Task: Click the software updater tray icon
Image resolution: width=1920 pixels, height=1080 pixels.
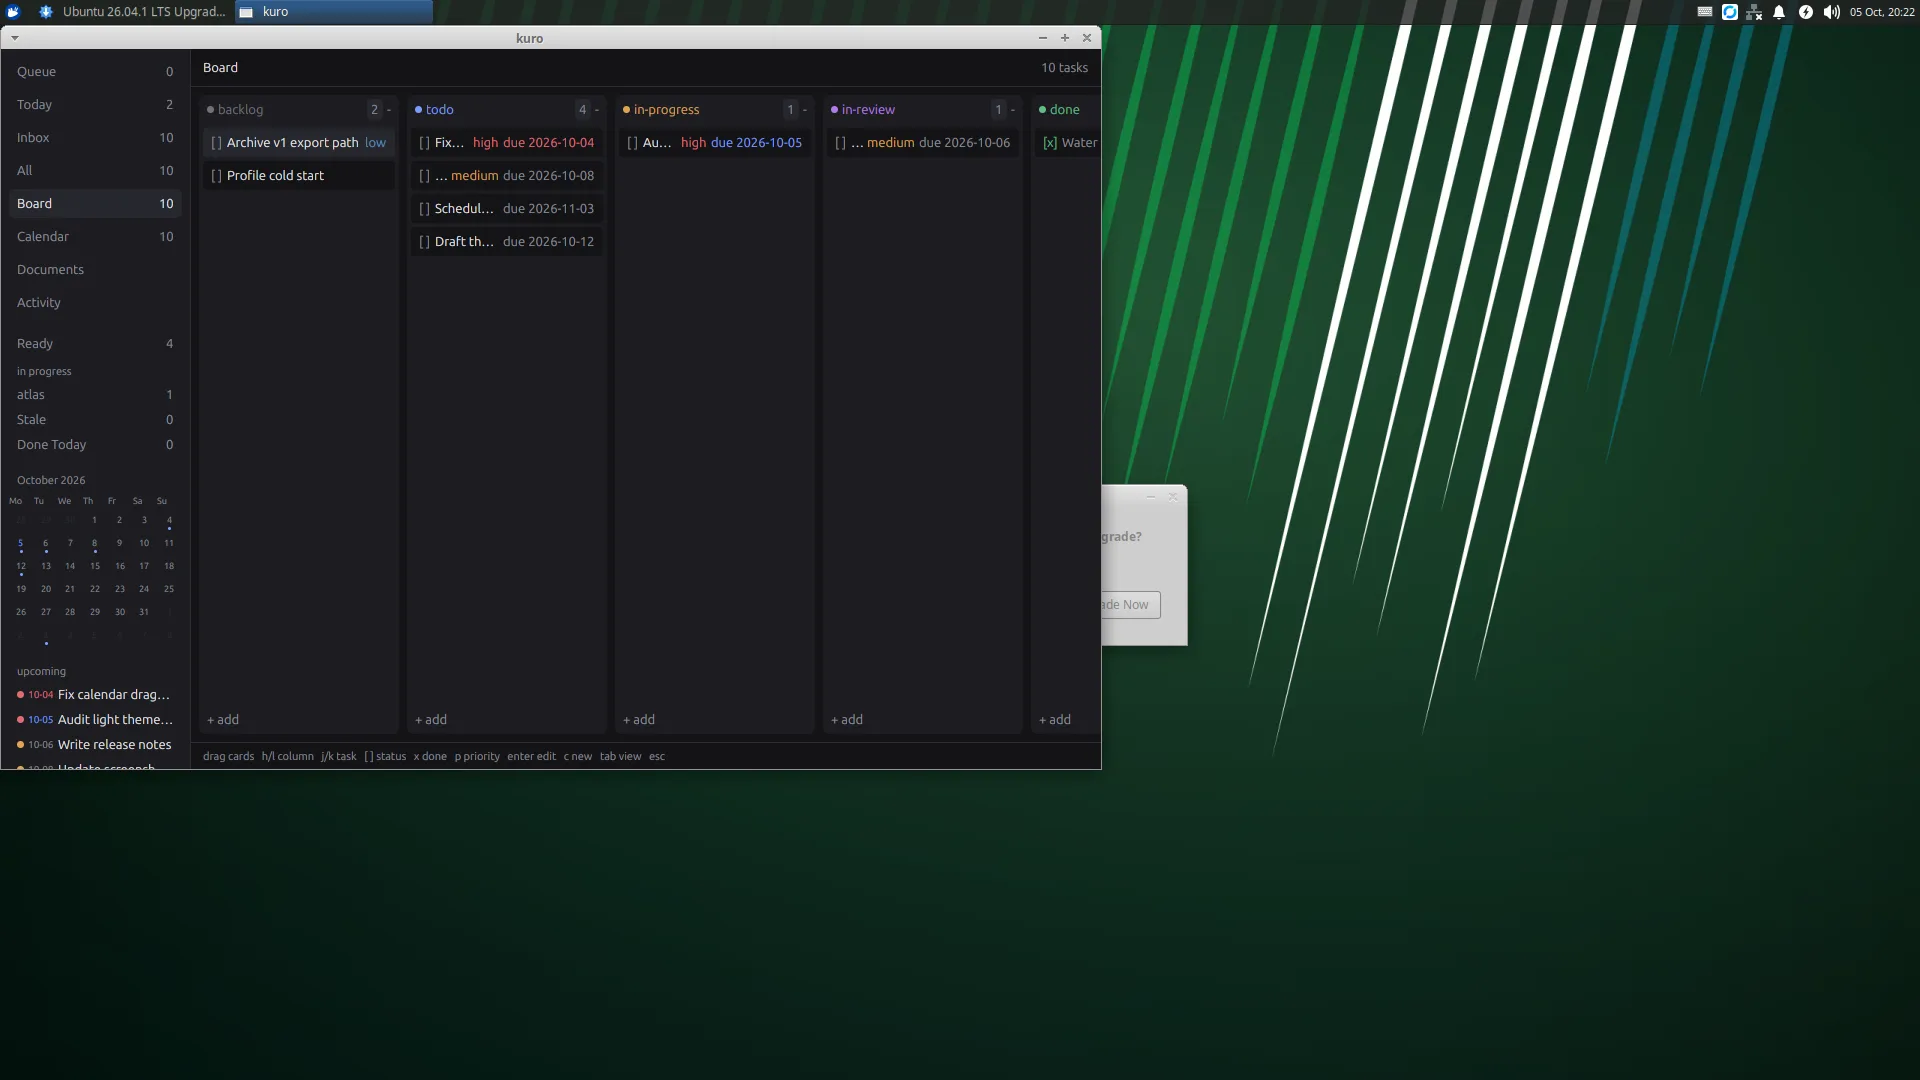Action: coord(1730,12)
